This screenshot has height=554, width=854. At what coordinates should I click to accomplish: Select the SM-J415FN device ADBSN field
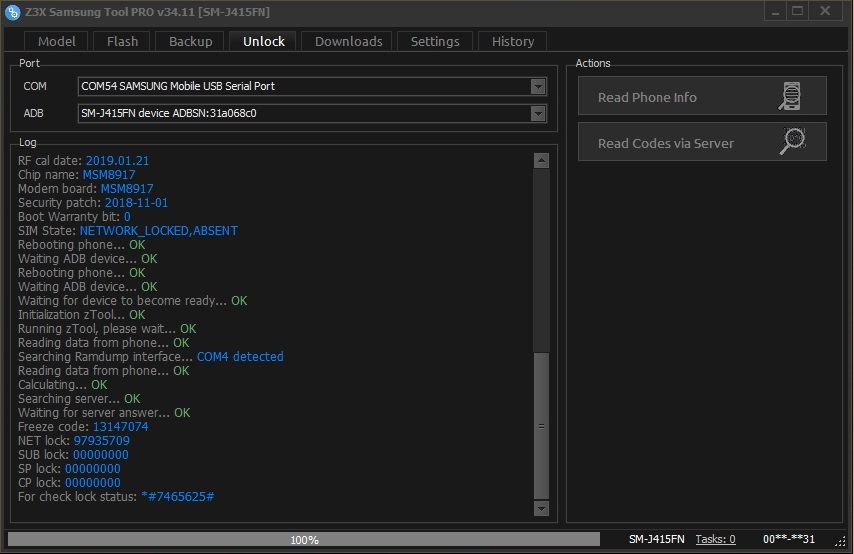[x=312, y=114]
